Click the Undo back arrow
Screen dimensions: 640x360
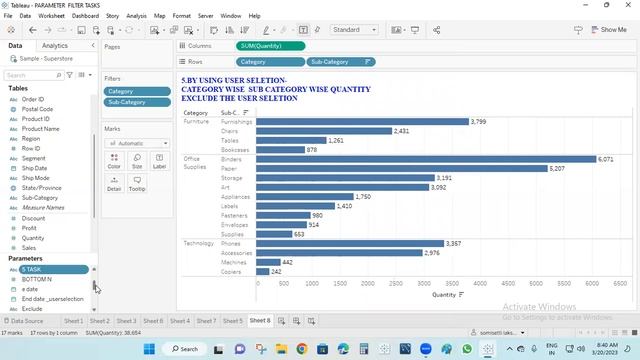coord(33,30)
